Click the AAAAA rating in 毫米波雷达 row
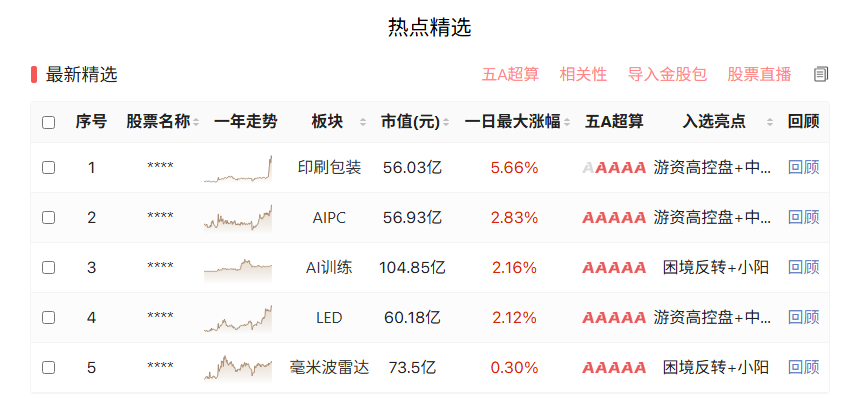The height and width of the screenshot is (403, 850). (x=614, y=368)
